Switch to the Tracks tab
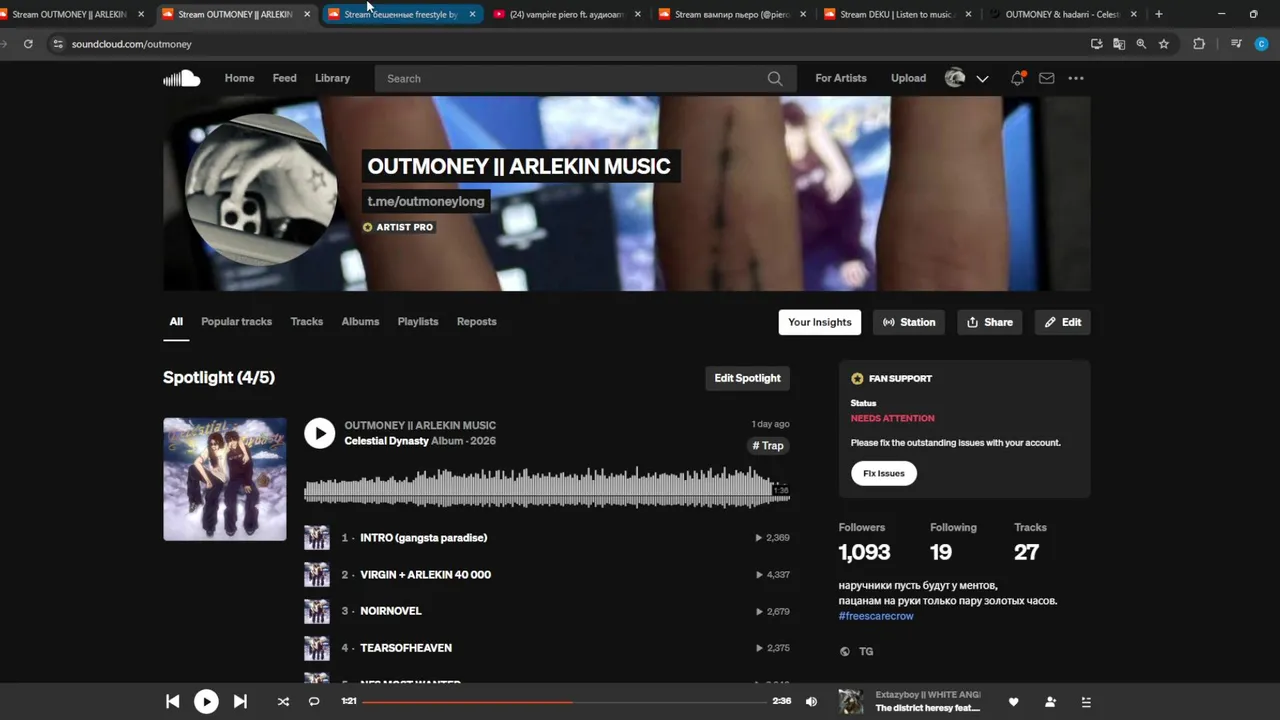This screenshot has width=1280, height=720. click(307, 322)
